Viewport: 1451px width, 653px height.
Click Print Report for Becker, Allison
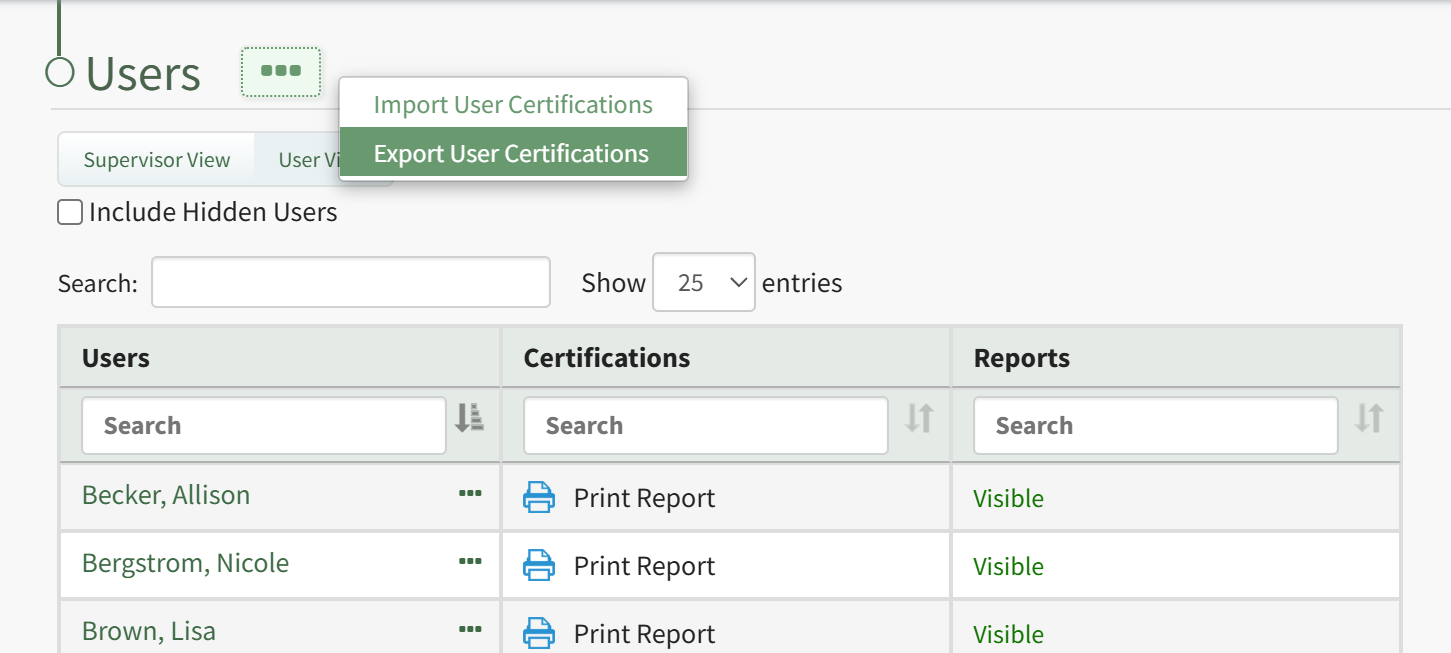click(x=644, y=498)
